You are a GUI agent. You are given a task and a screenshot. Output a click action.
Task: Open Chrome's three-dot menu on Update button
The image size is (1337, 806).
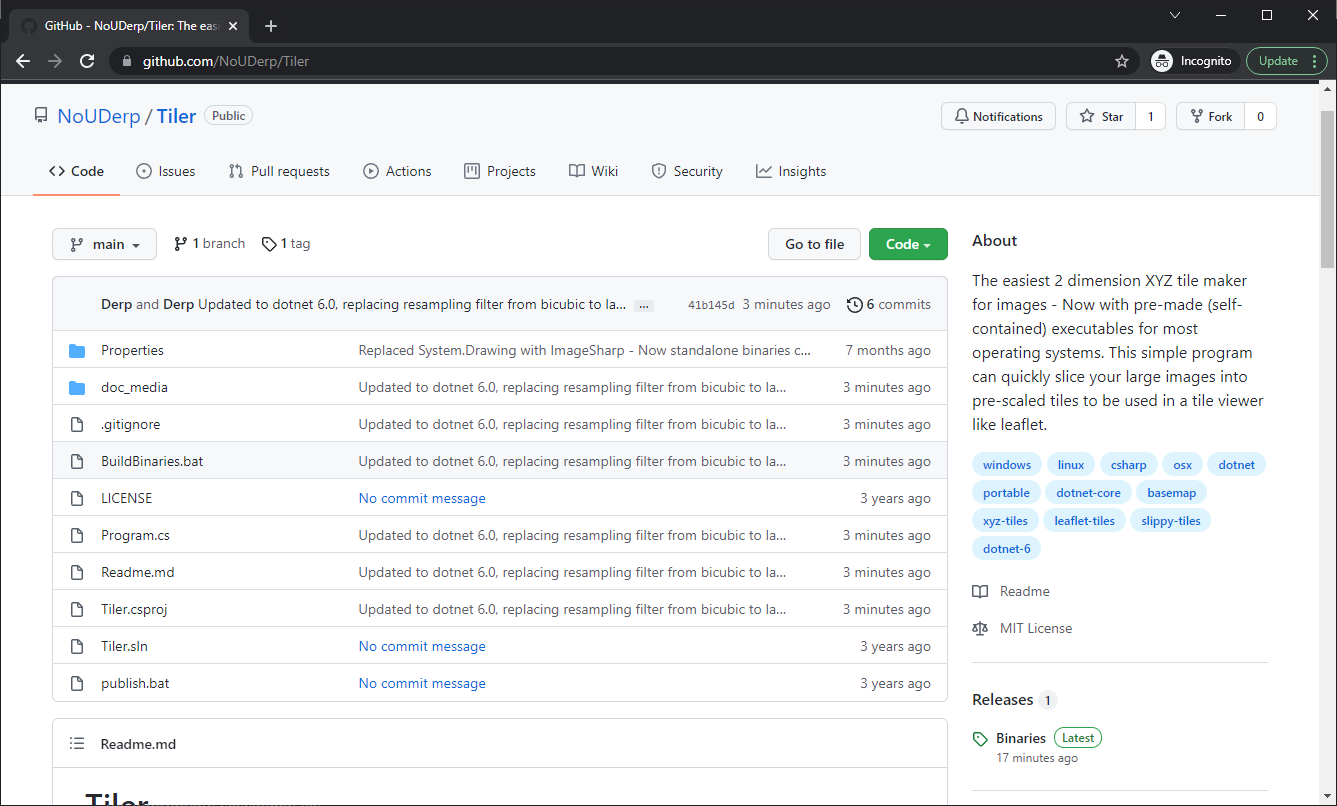pos(1314,61)
